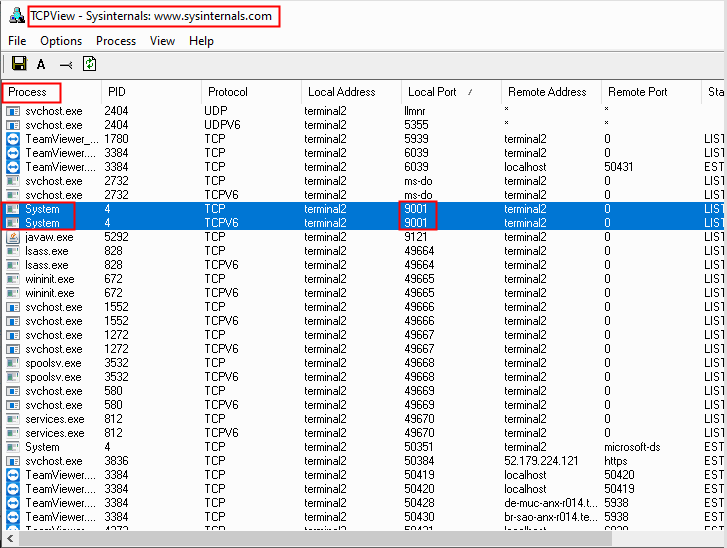Click remote port https cell
Image resolution: width=727 pixels, height=548 pixels.
click(x=616, y=461)
